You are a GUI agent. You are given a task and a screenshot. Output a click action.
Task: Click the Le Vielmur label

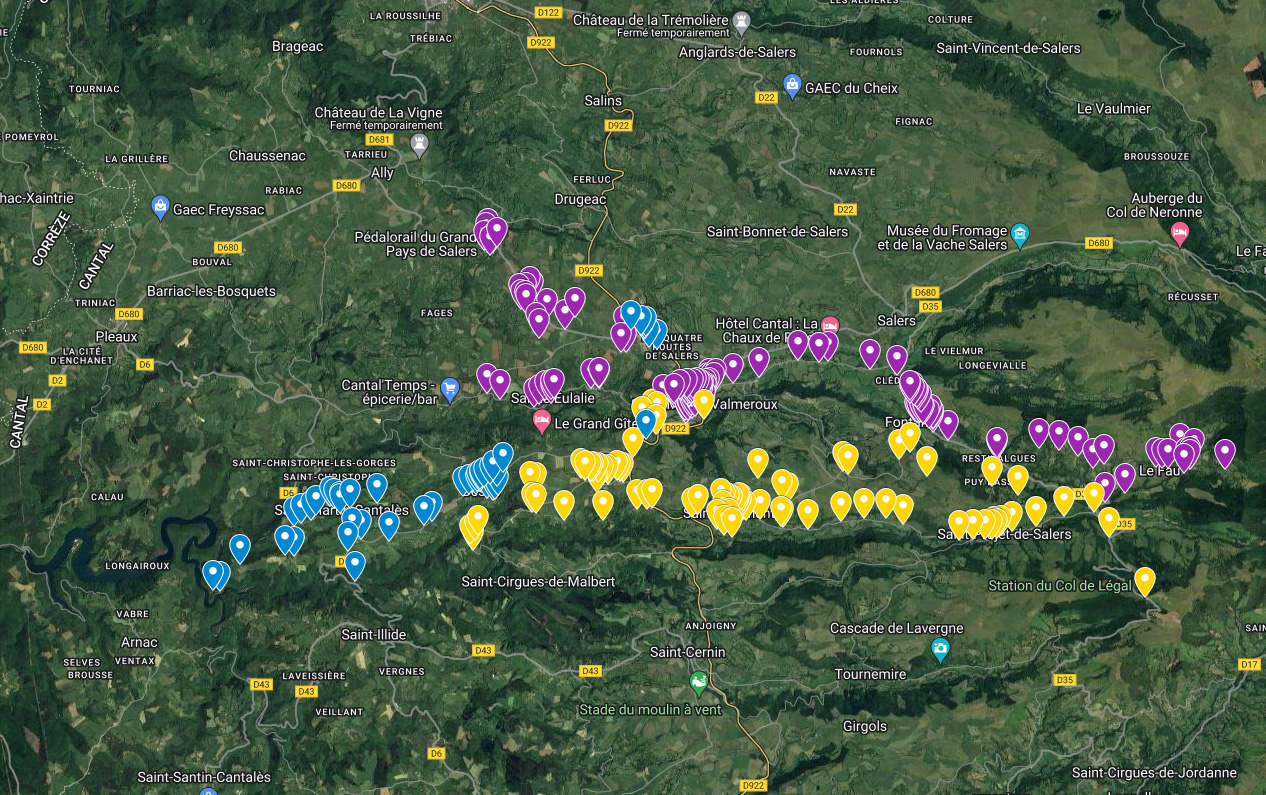tap(953, 351)
